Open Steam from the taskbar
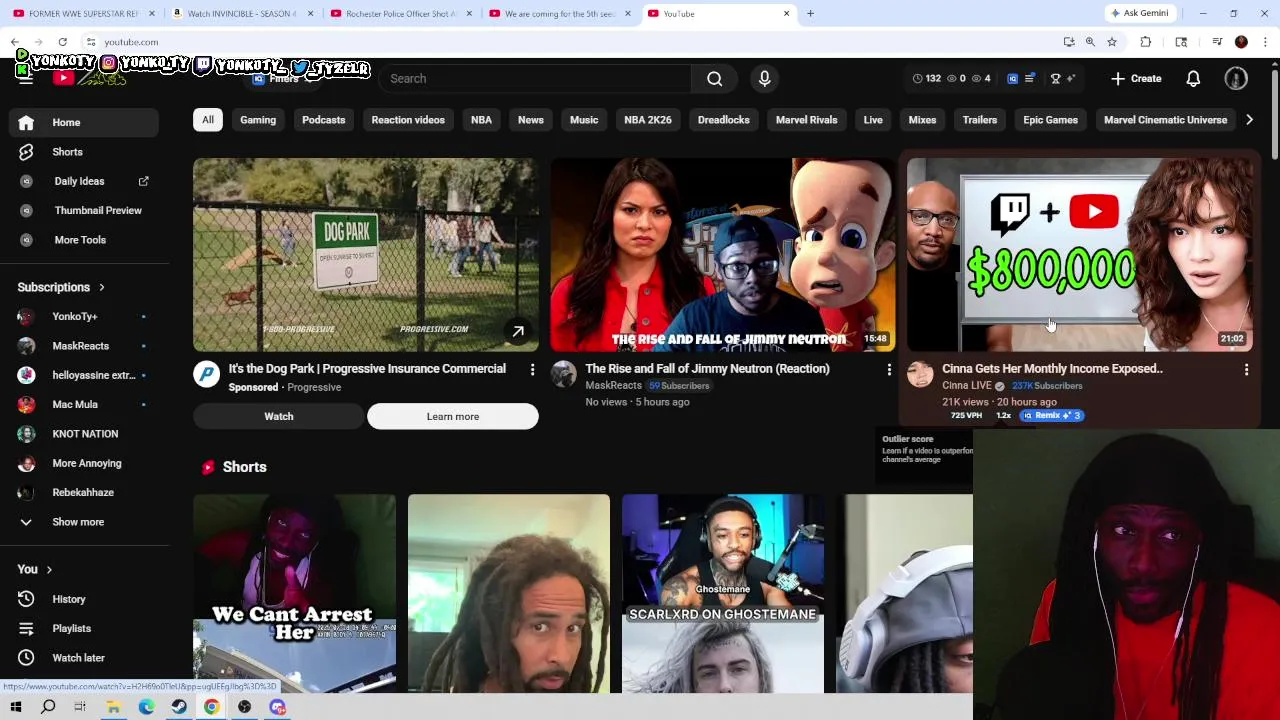The width and height of the screenshot is (1280, 720). point(179,707)
